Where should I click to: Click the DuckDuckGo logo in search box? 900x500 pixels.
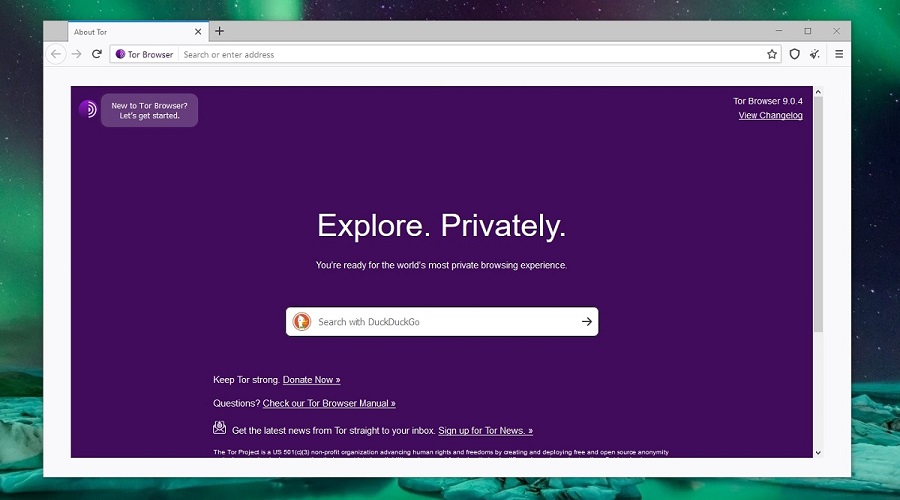[301, 322]
